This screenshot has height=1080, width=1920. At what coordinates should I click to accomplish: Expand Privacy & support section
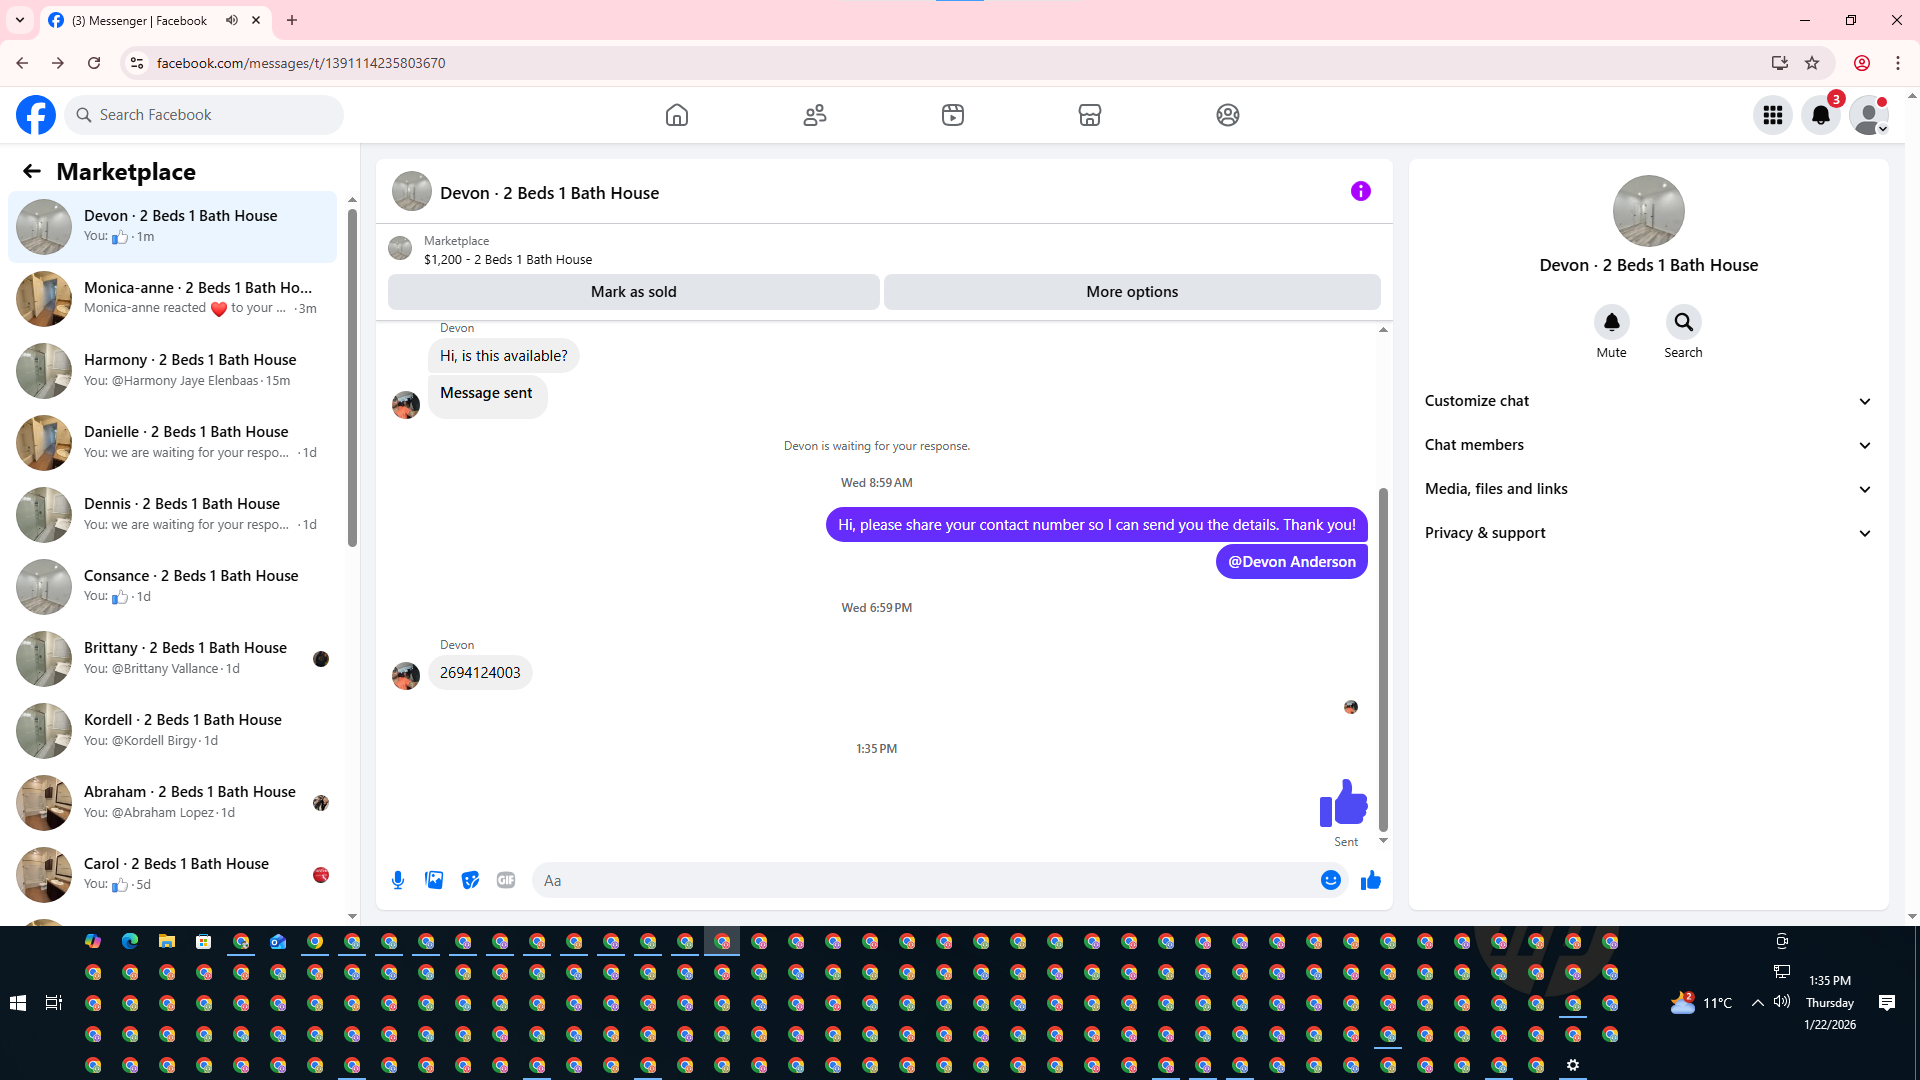click(x=1648, y=533)
